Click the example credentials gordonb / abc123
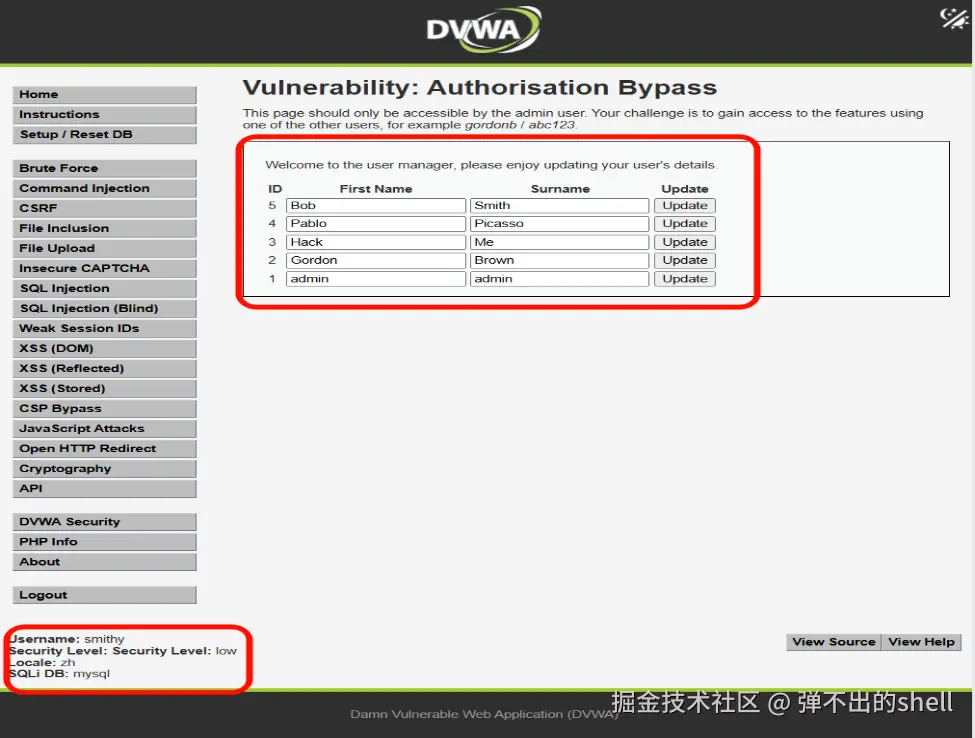975x738 pixels. point(520,125)
